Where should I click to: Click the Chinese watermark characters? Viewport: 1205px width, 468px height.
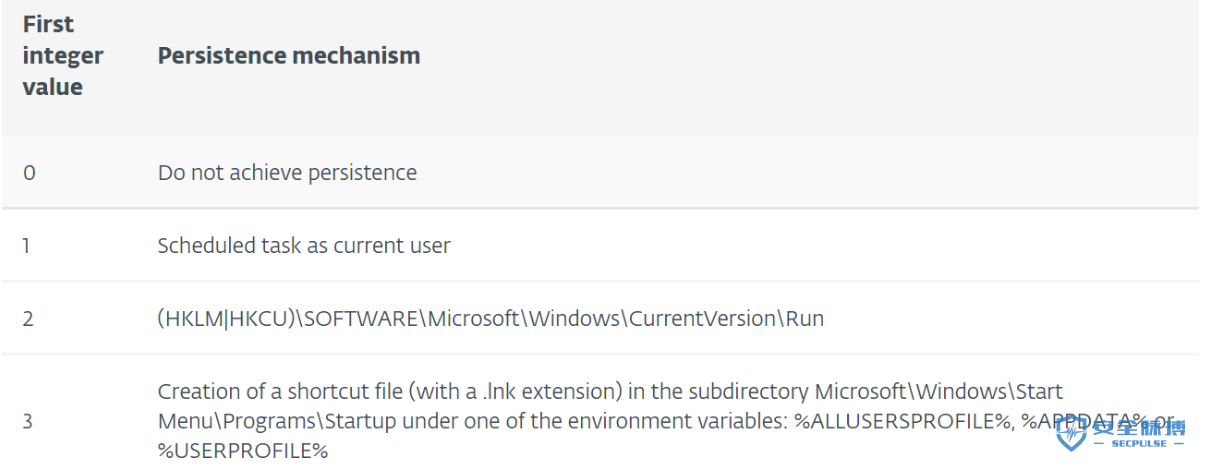click(x=1137, y=429)
